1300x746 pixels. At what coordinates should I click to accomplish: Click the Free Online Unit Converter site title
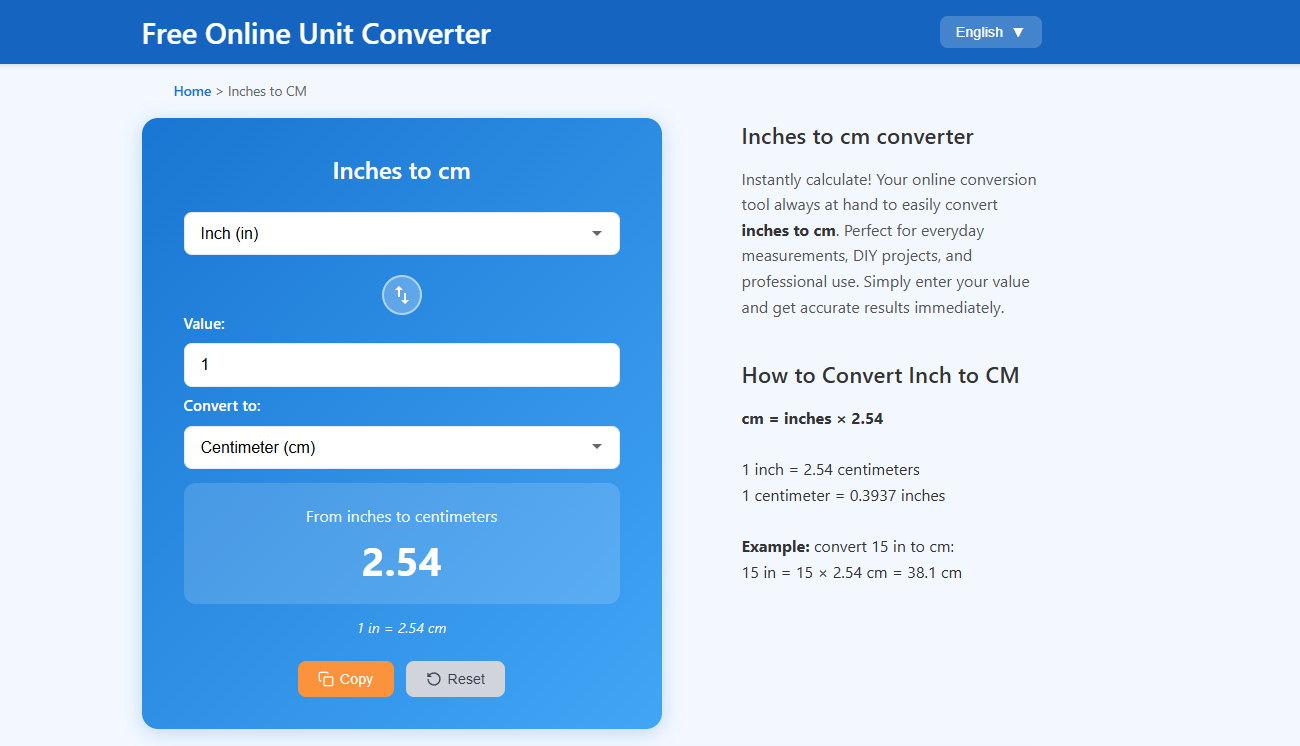(x=316, y=34)
